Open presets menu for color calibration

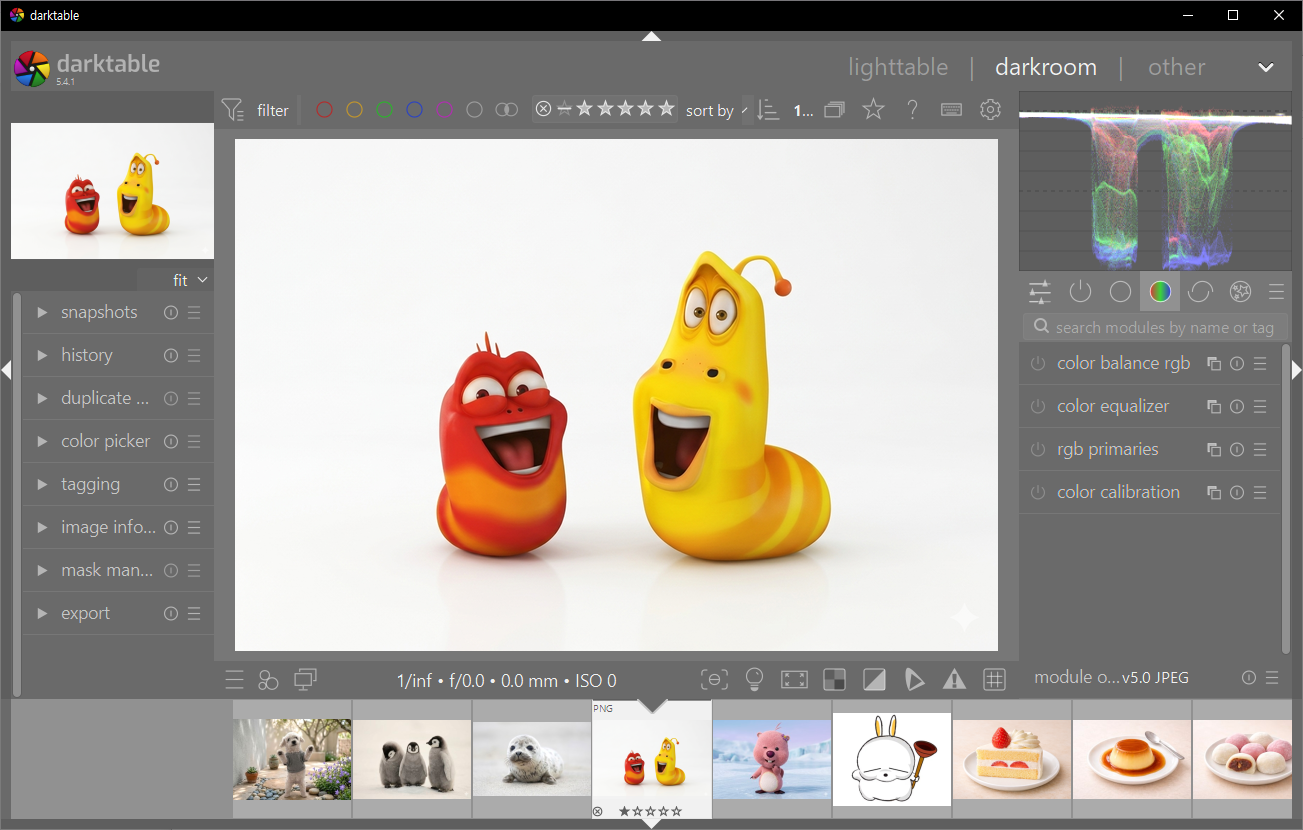point(1260,493)
